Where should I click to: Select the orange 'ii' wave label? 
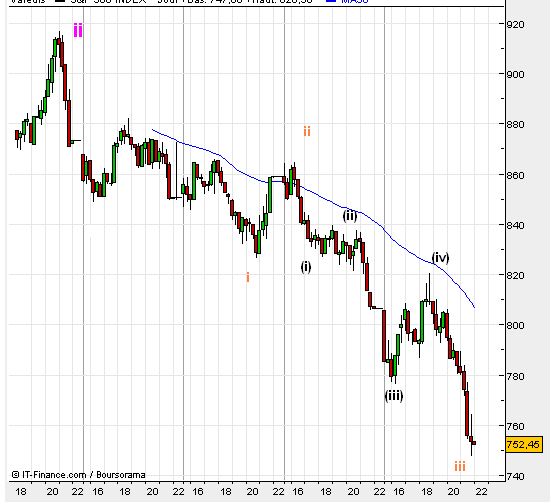point(307,132)
